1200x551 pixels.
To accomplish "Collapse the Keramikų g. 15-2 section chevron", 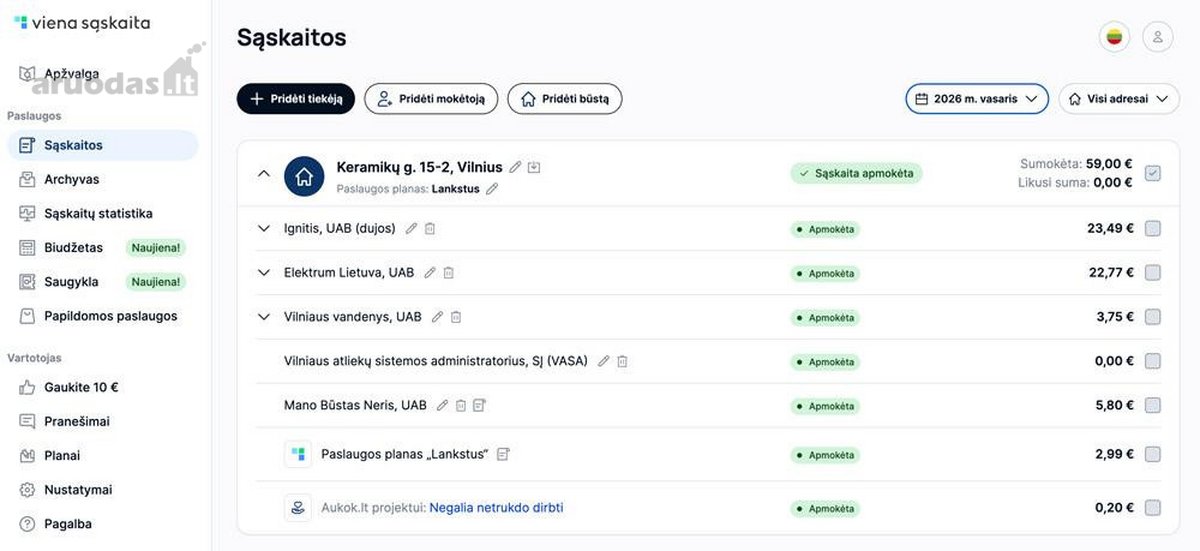I will point(264,173).
